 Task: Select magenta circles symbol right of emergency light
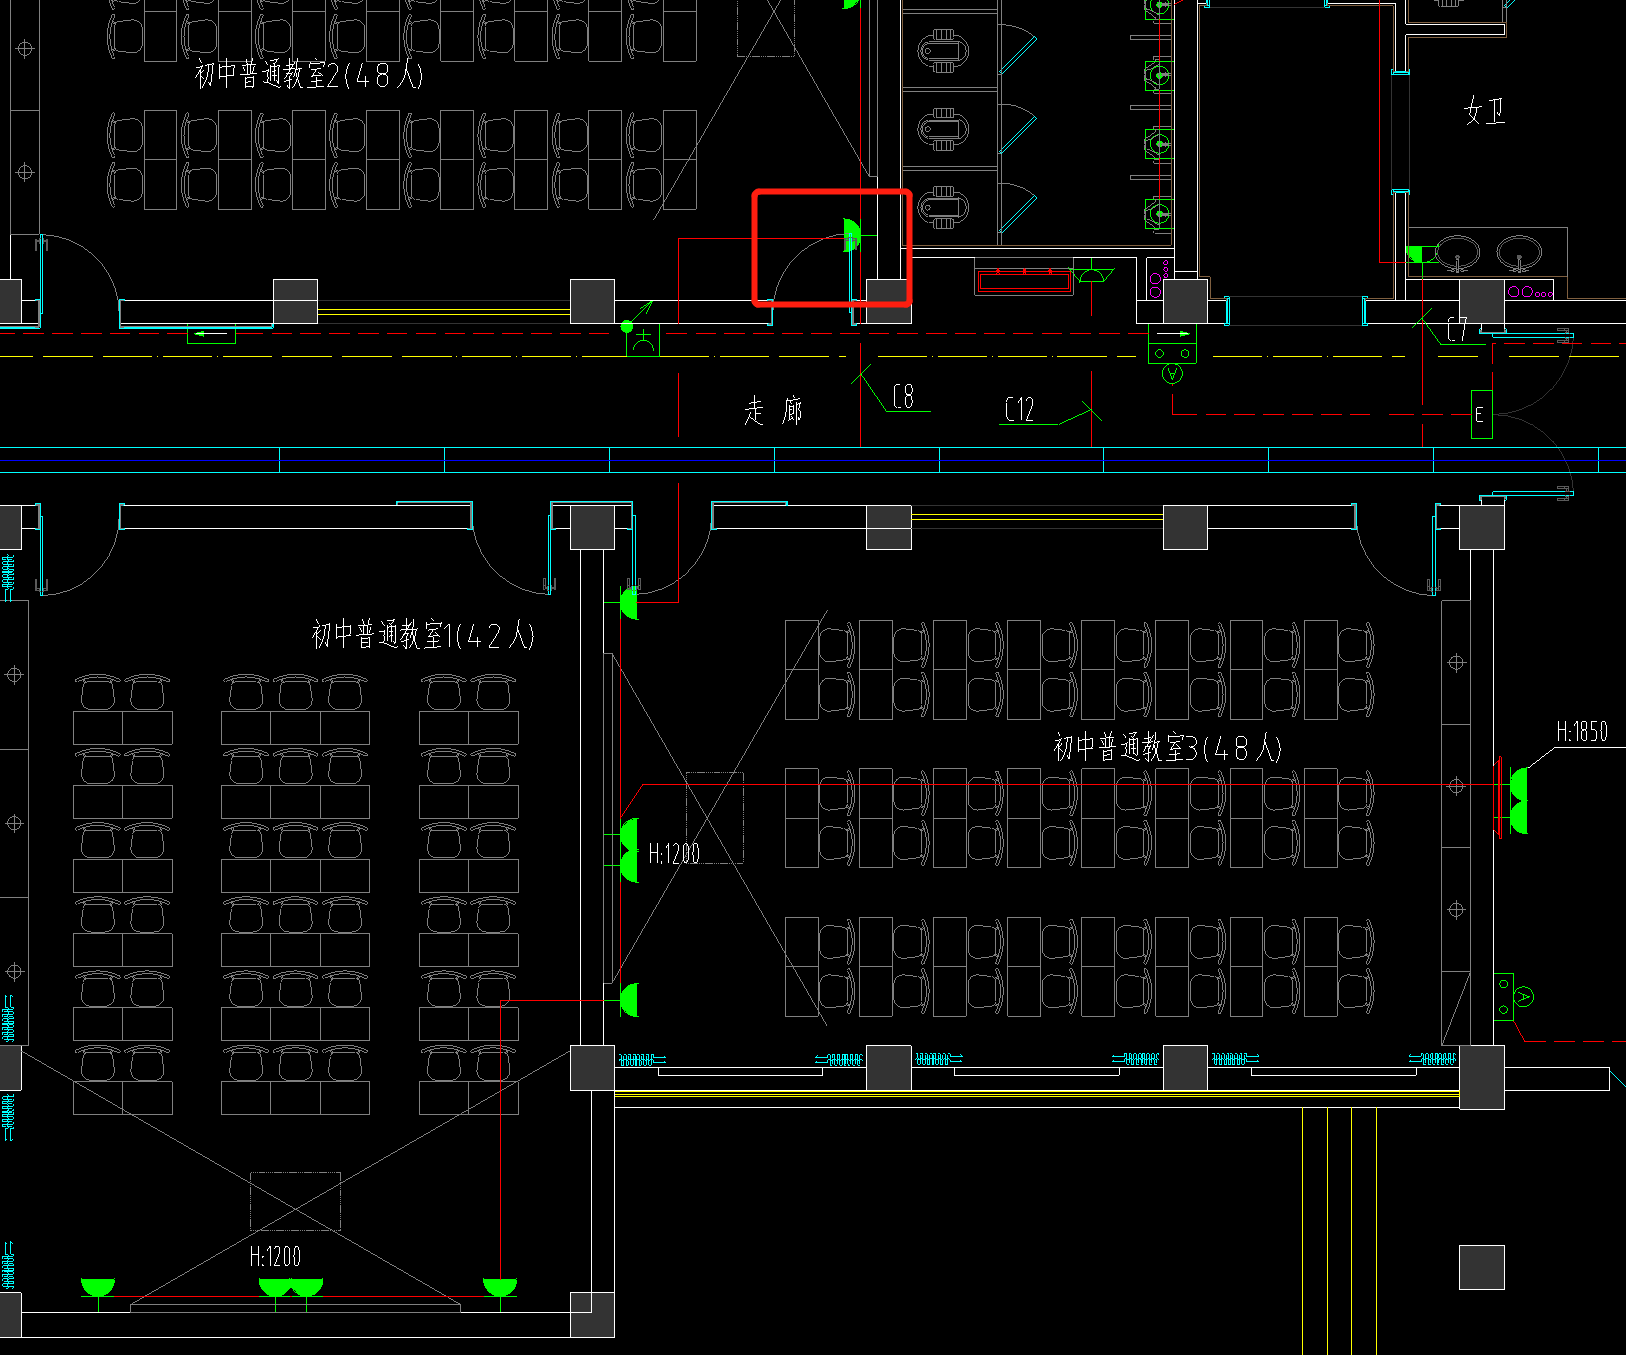[x=1158, y=278]
